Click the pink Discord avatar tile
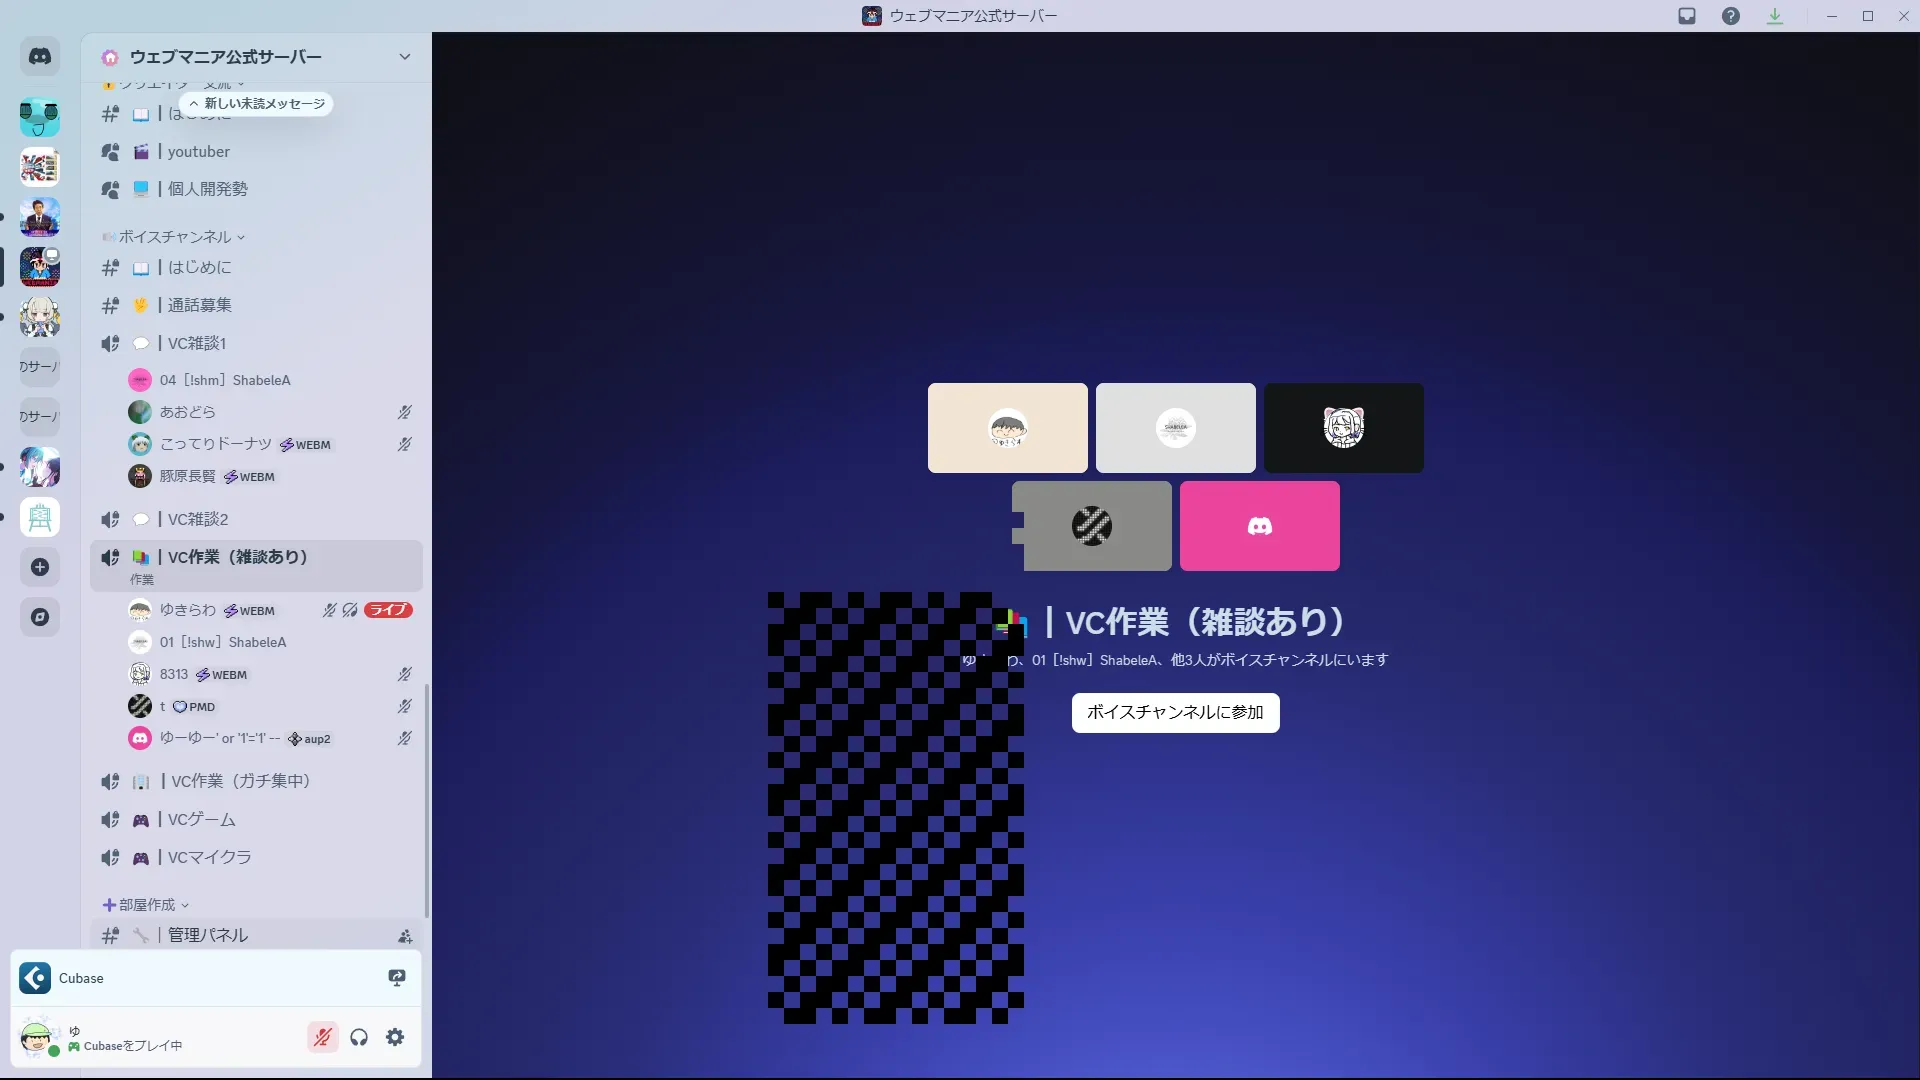The width and height of the screenshot is (1920, 1080). tap(1259, 526)
